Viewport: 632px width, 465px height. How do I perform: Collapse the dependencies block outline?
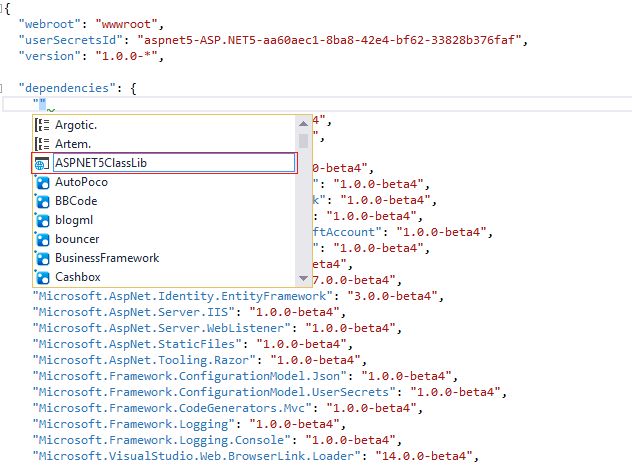pos(1,88)
